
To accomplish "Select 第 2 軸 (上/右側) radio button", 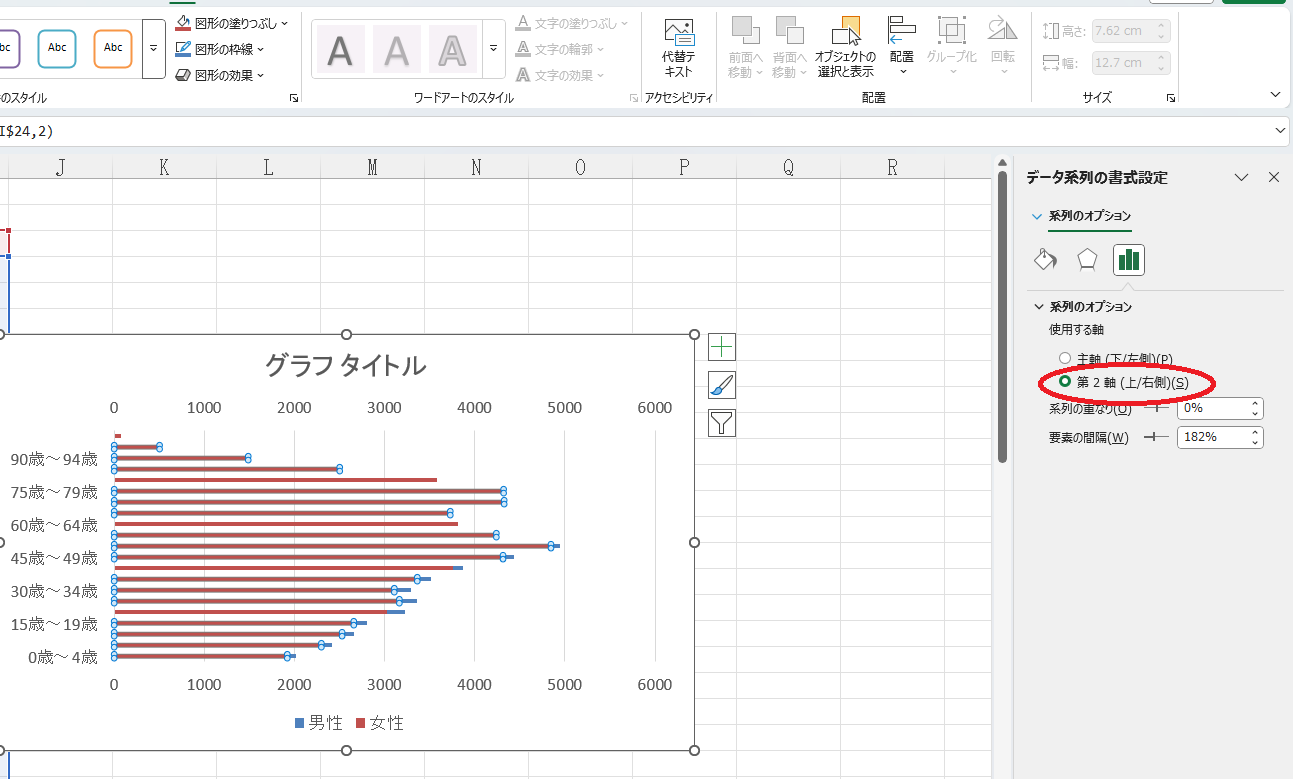I will click(x=1065, y=382).
